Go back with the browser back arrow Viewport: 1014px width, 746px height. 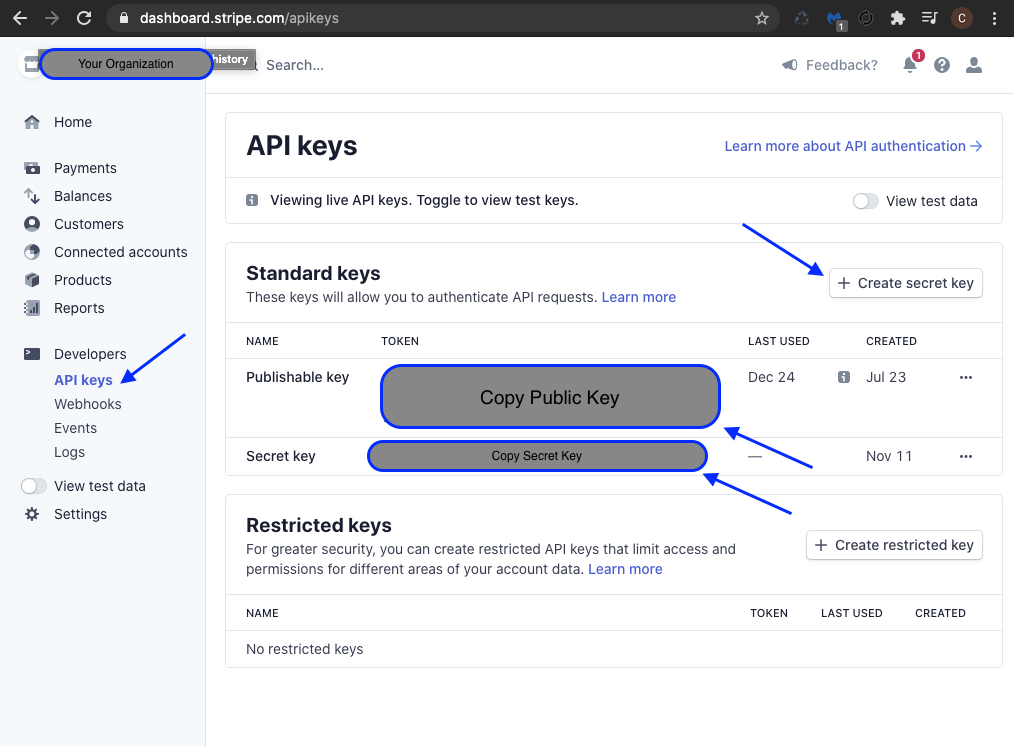(20, 18)
